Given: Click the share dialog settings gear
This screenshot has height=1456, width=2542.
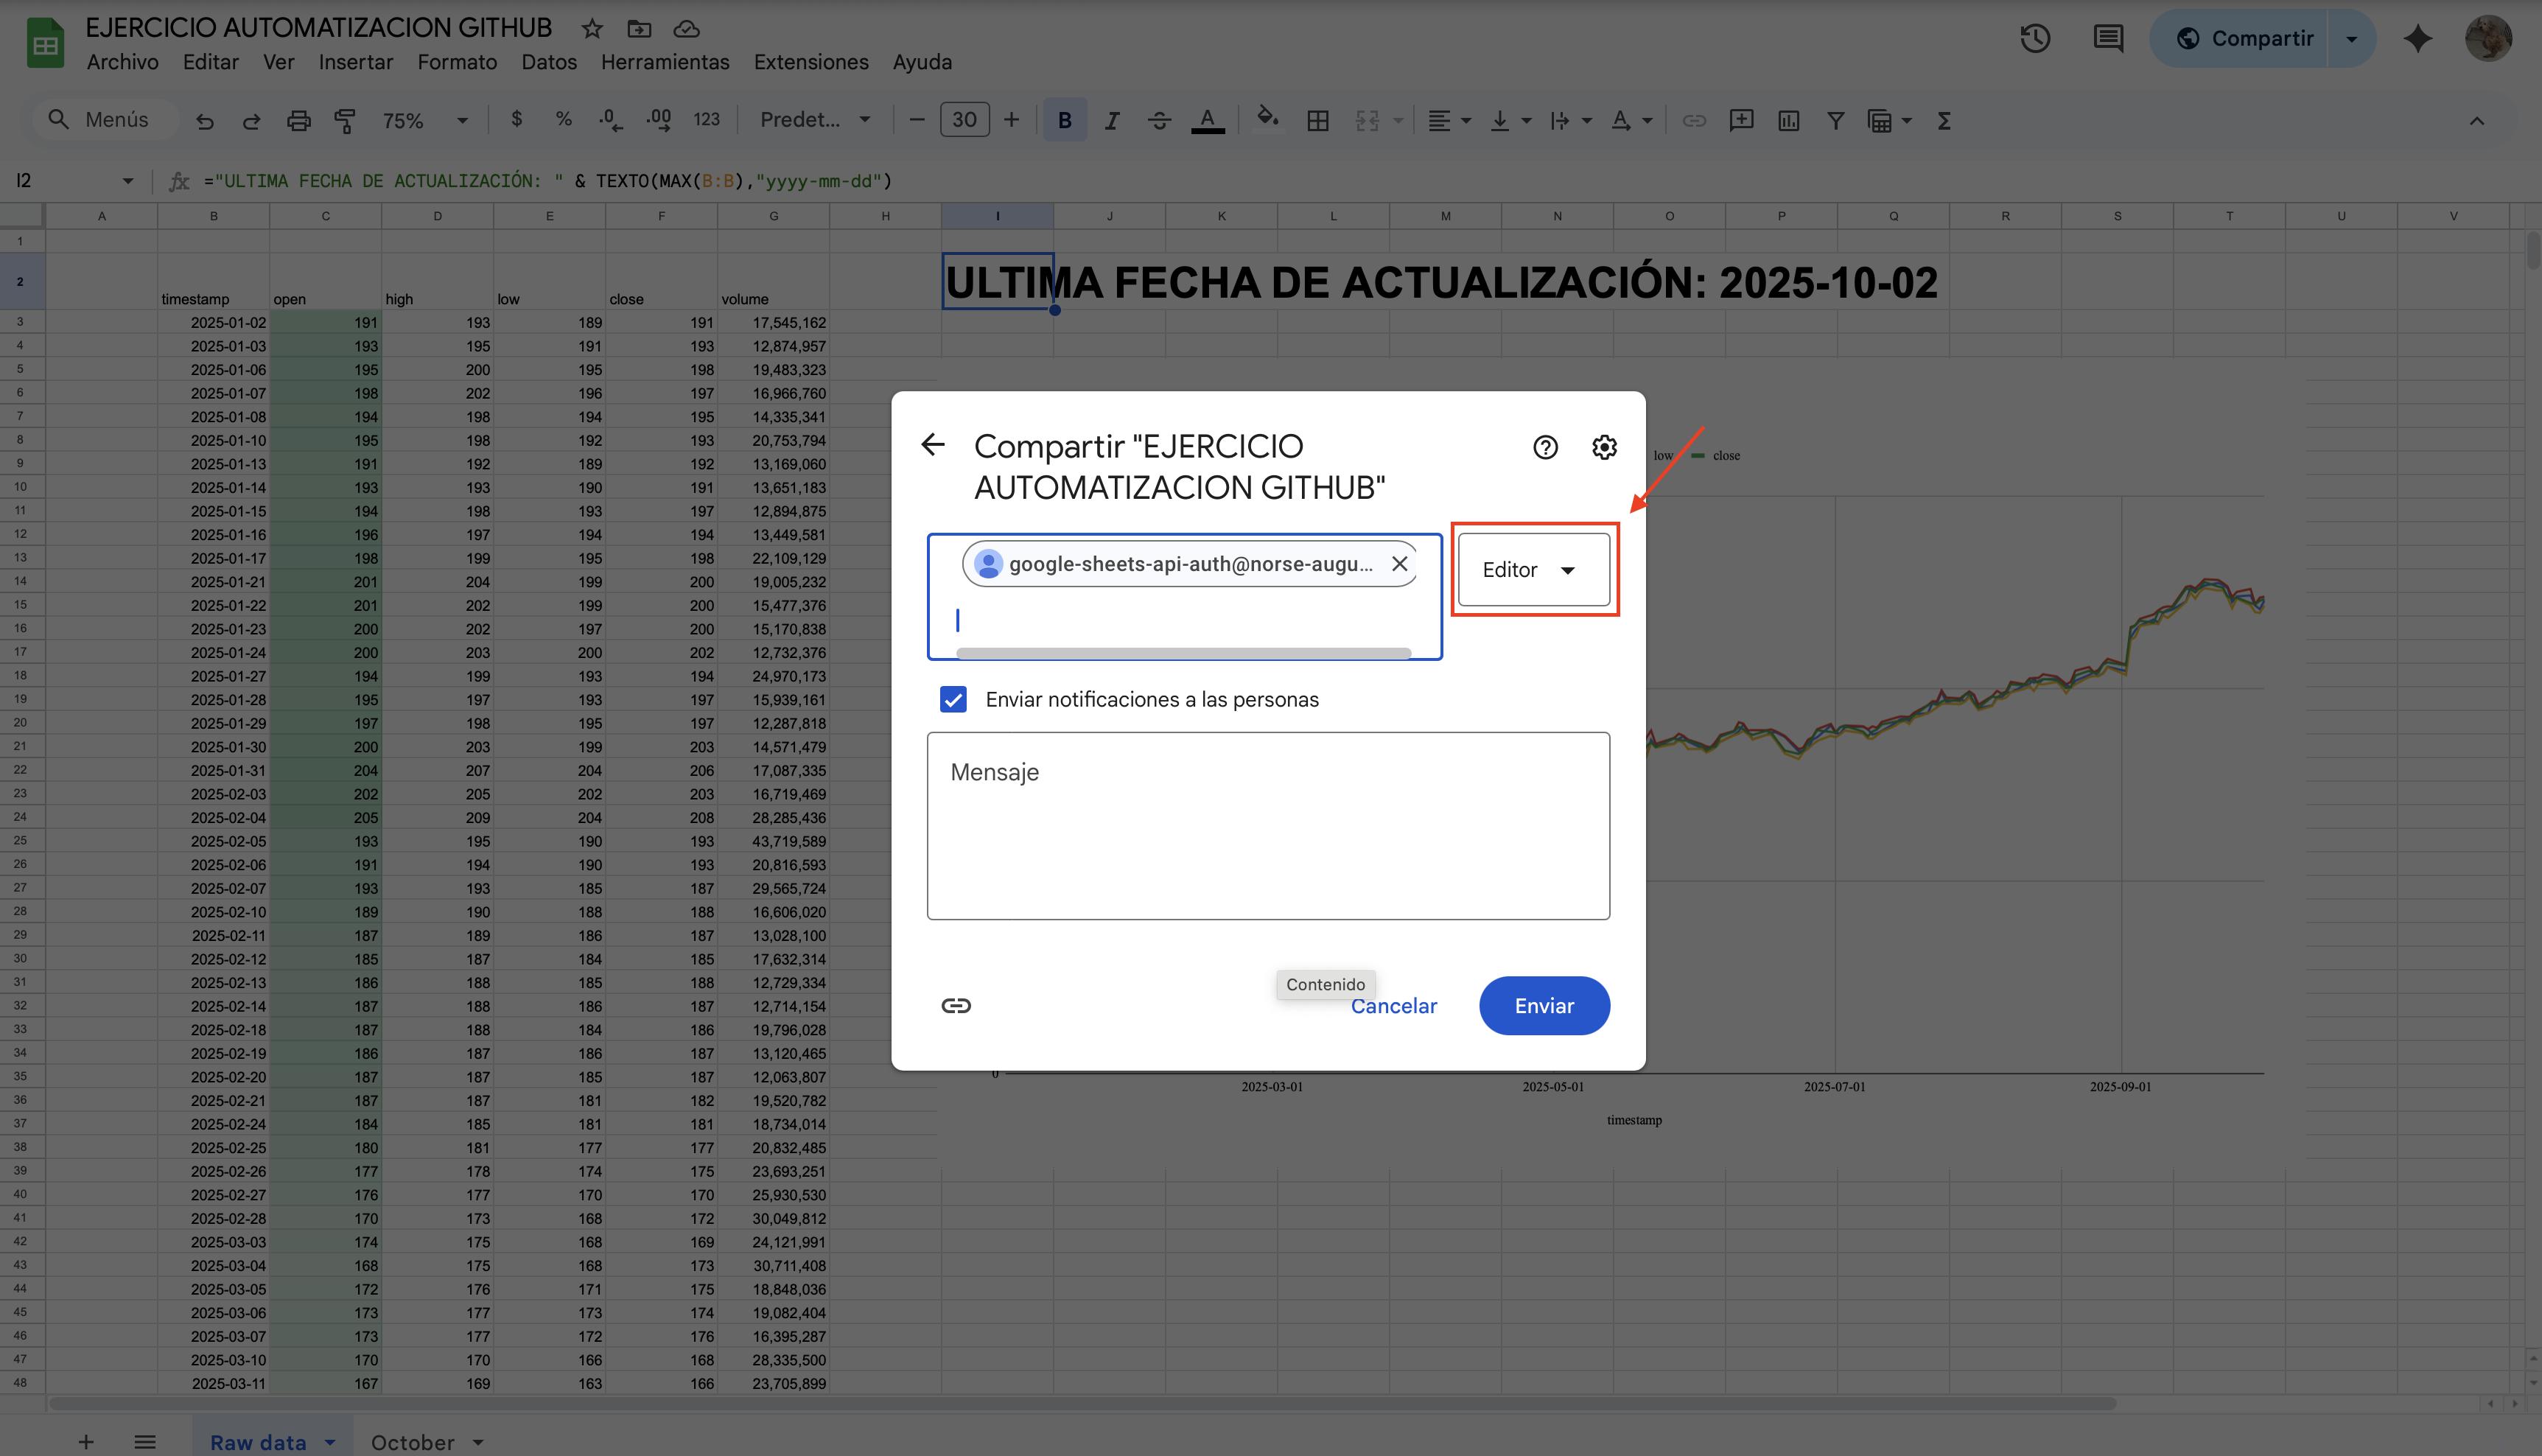Looking at the screenshot, I should point(1604,447).
